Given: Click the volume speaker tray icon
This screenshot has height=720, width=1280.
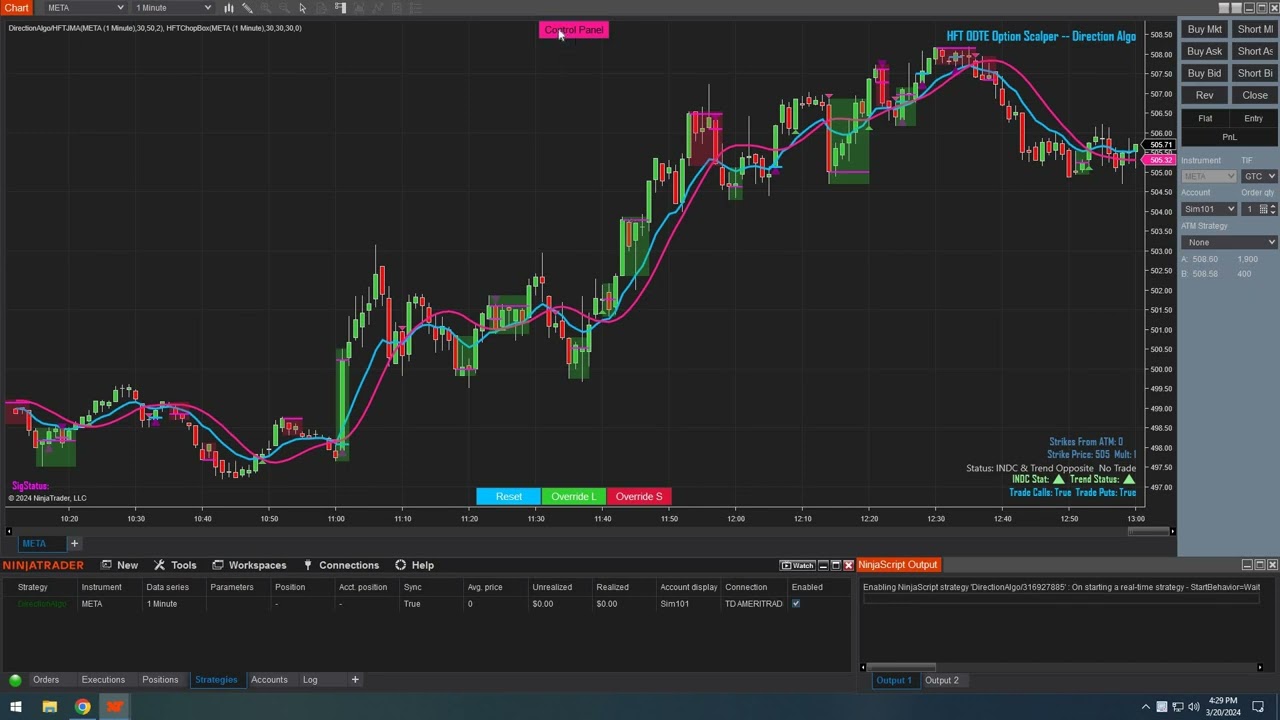Looking at the screenshot, I should click(x=1193, y=707).
